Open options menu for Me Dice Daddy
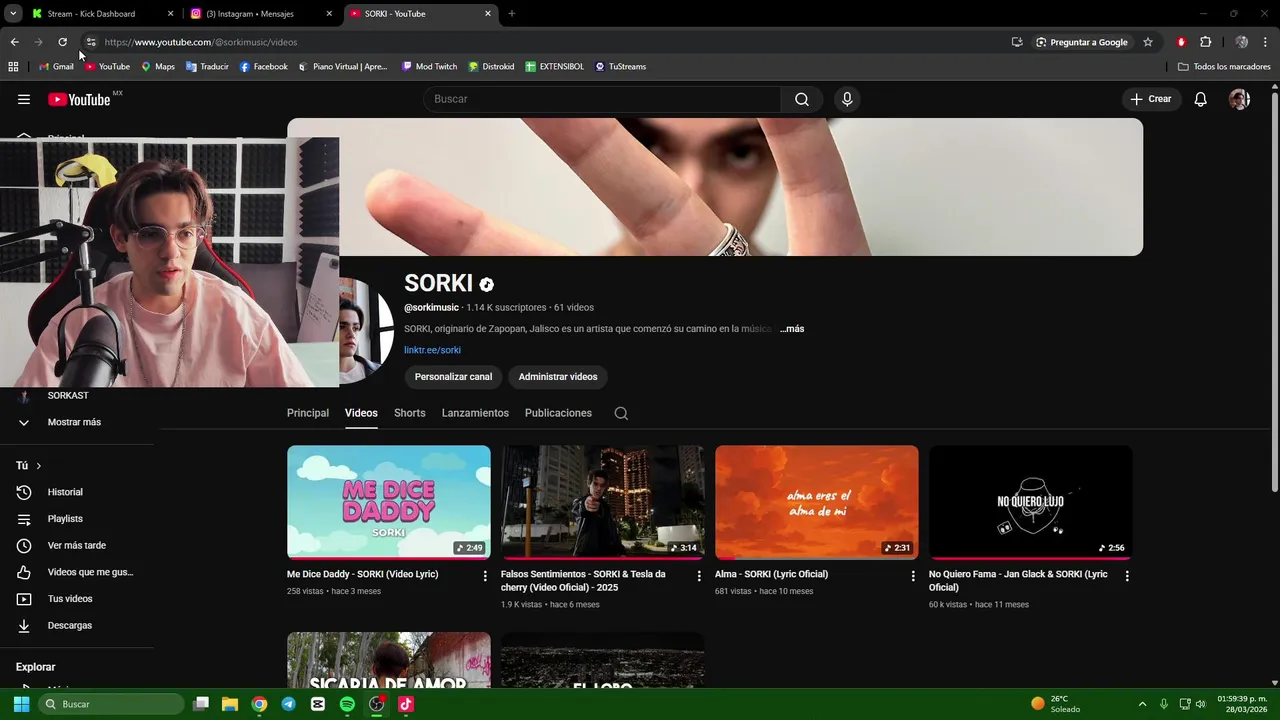Image resolution: width=1280 pixels, height=720 pixels. [485, 576]
